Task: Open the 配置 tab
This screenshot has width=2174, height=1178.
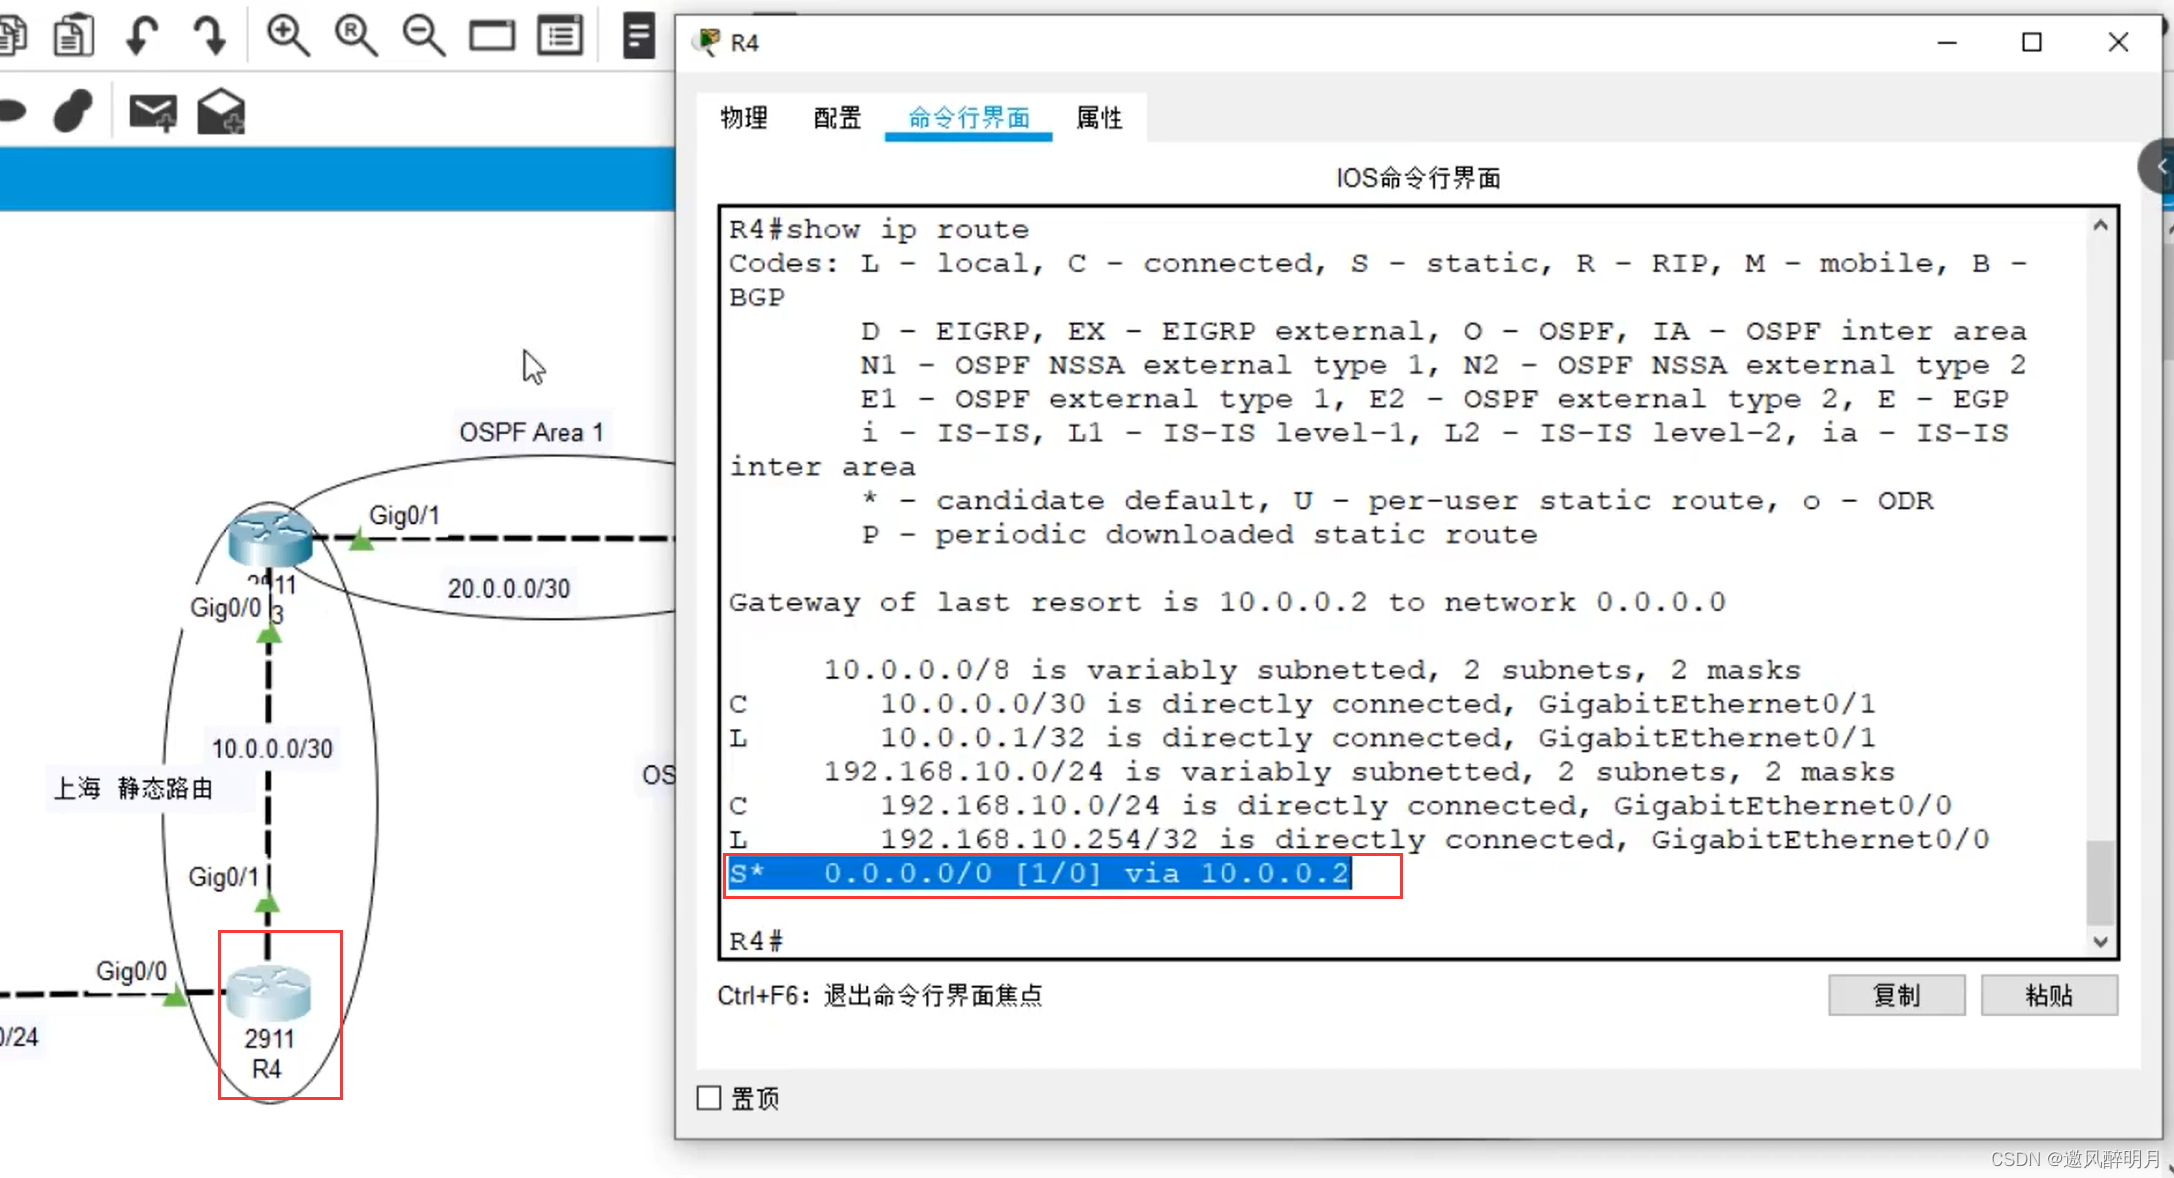Action: tap(837, 118)
